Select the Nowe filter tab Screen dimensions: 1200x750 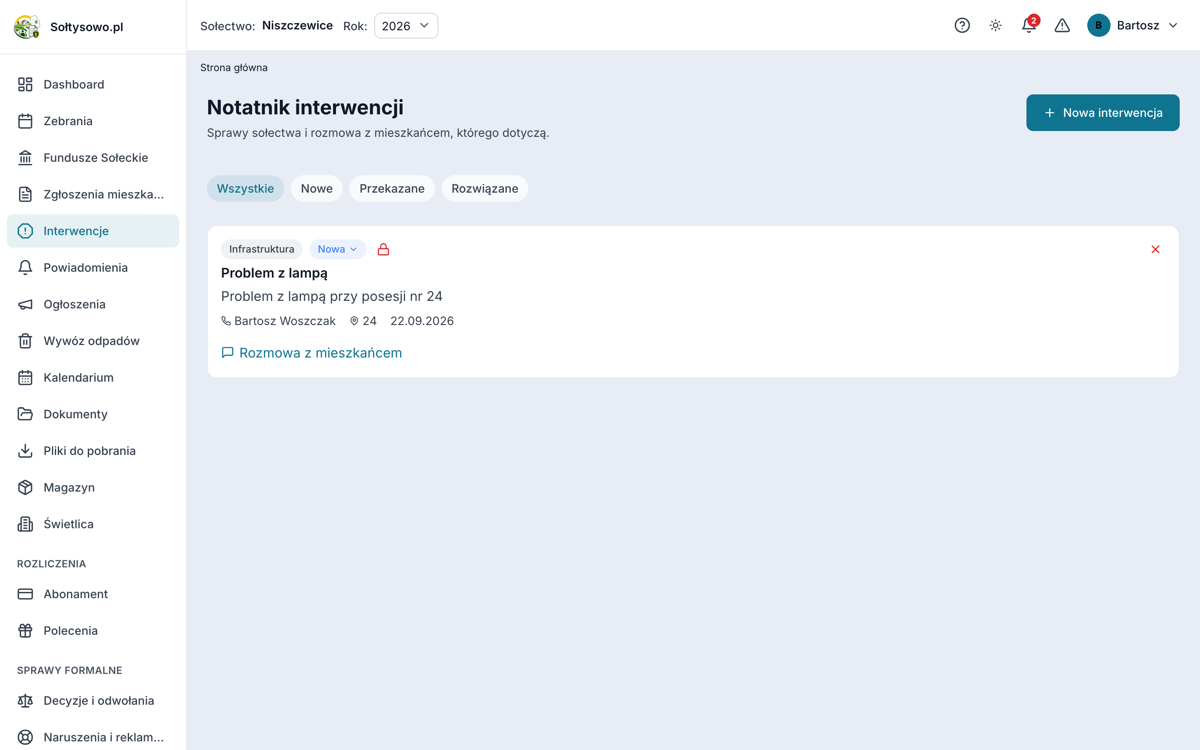pos(317,188)
